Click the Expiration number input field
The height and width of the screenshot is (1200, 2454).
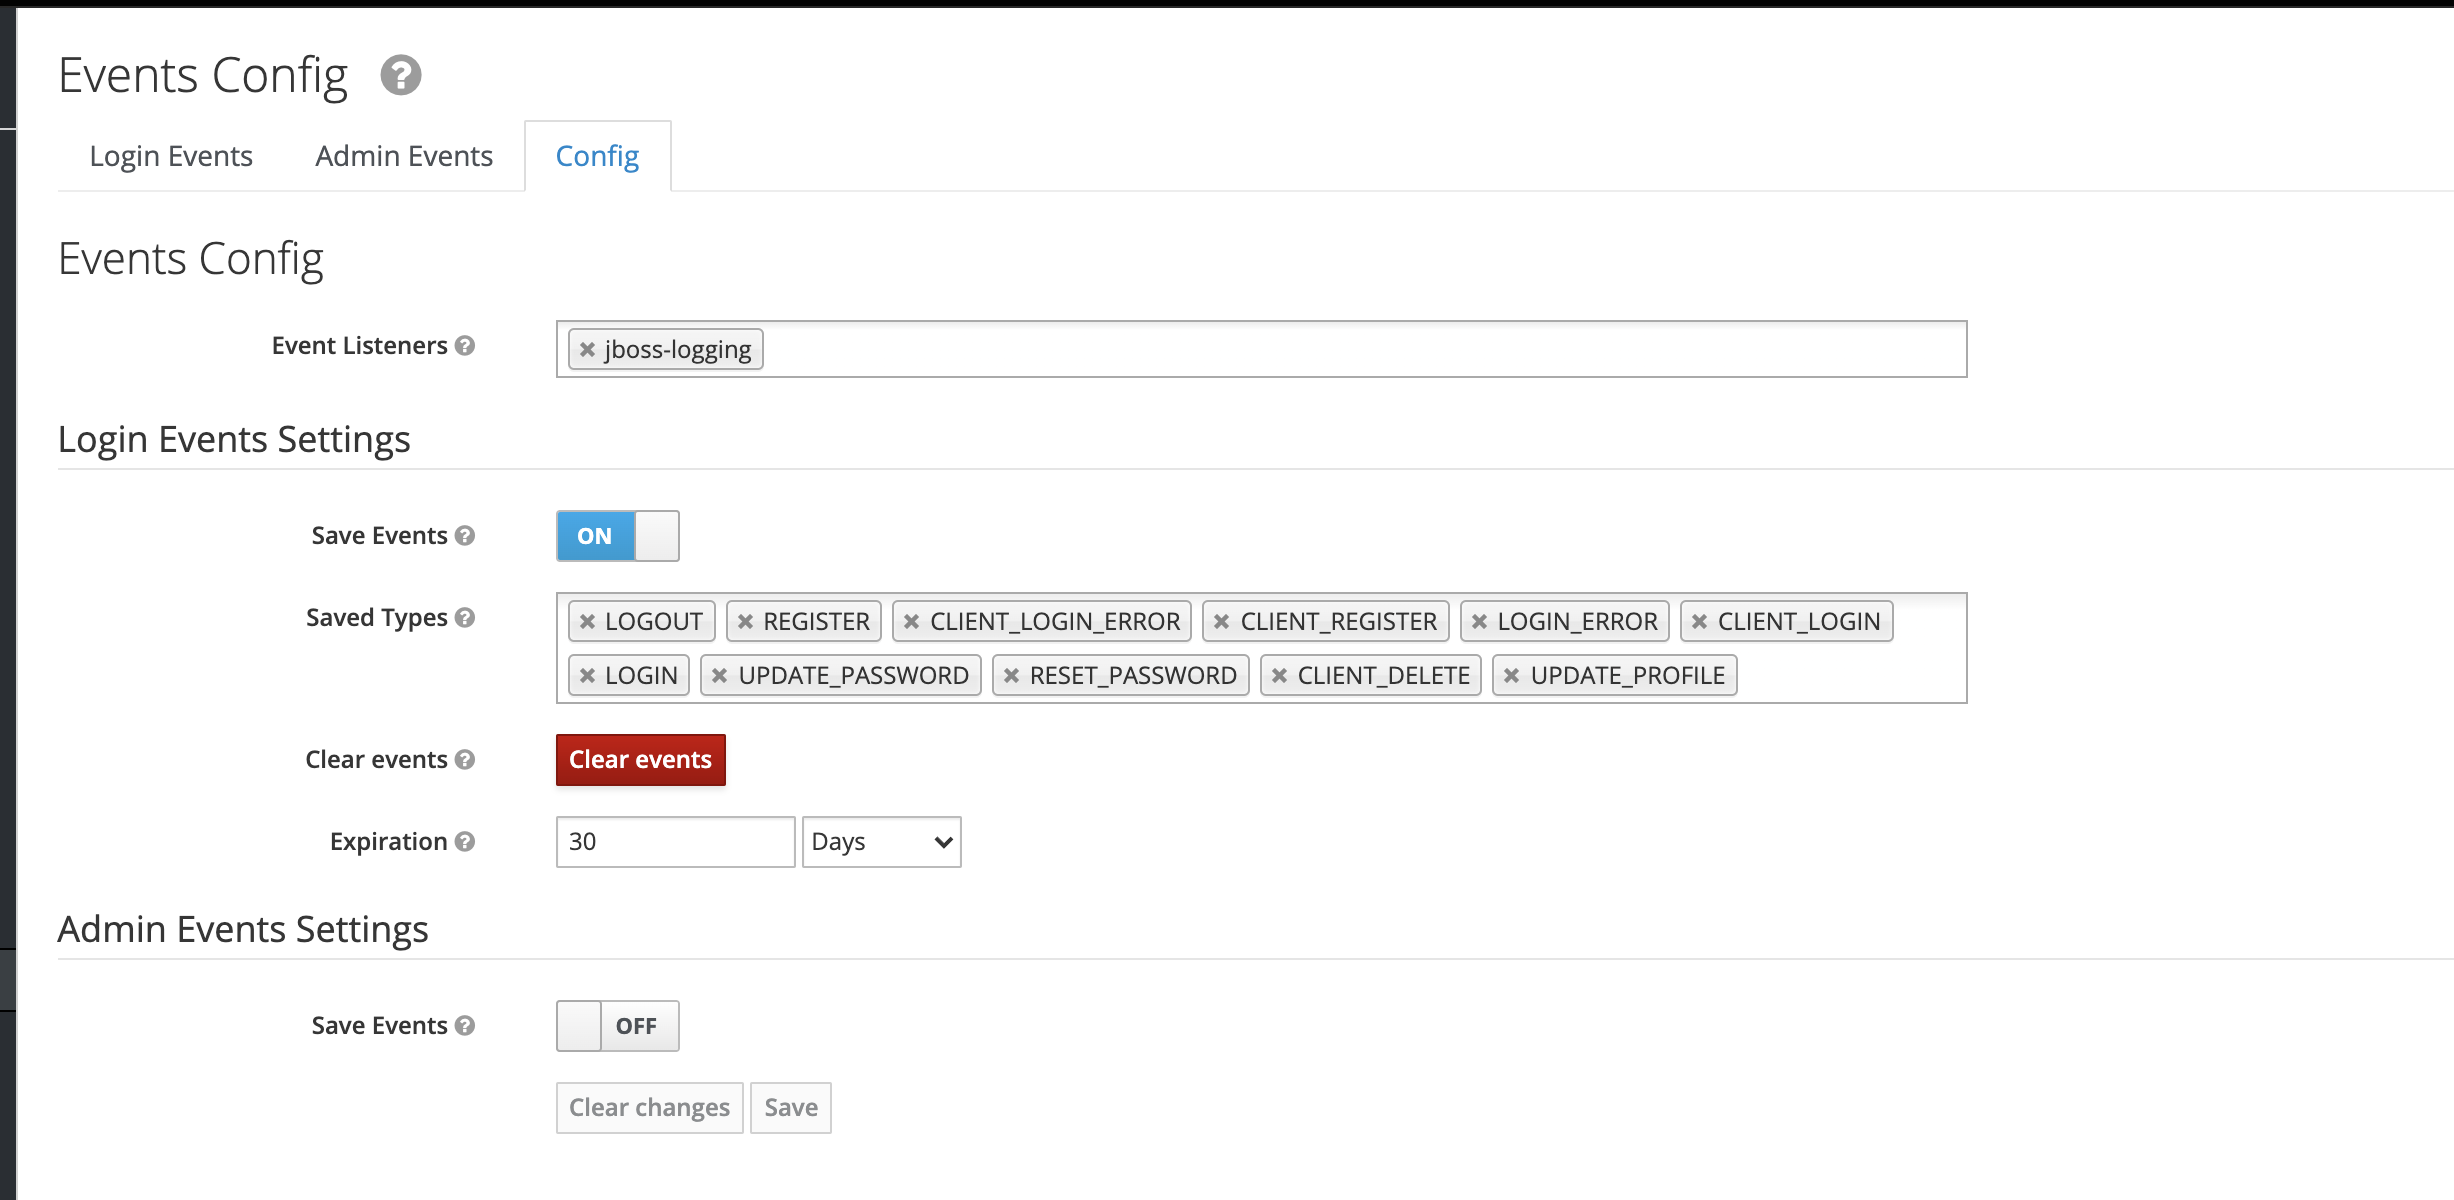675,842
